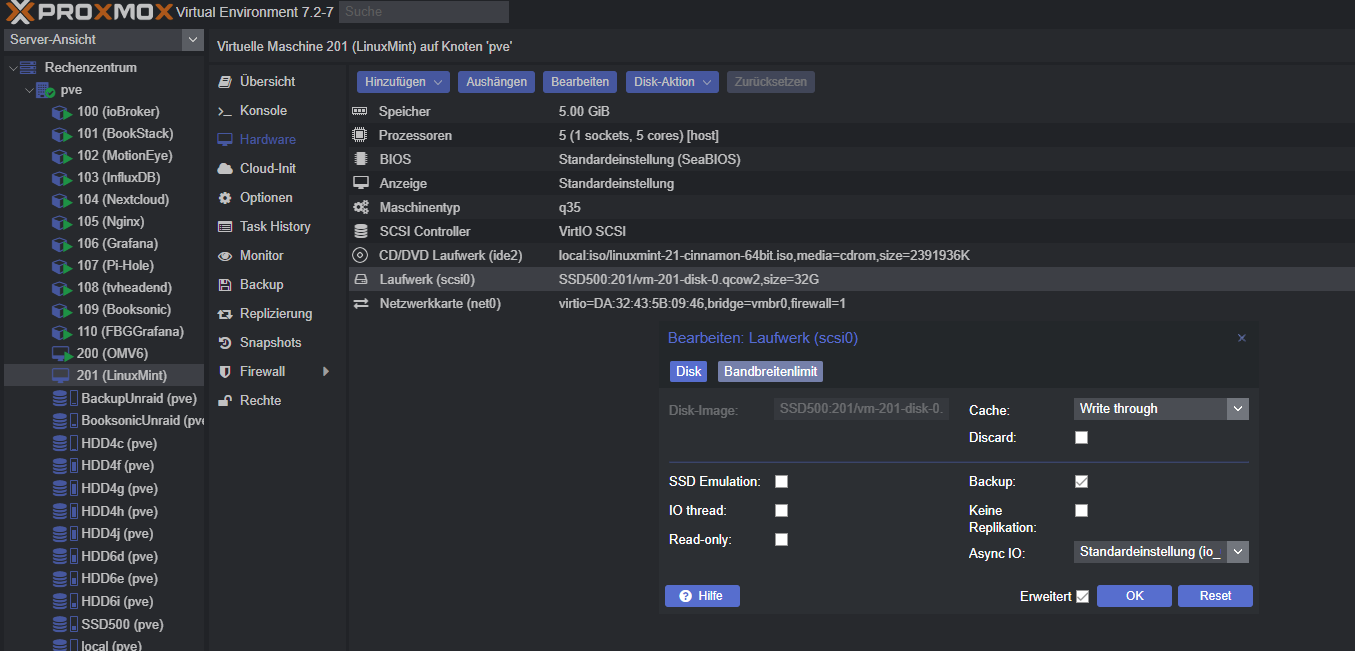The image size is (1355, 651).
Task: Select 201 (LinuxMint) in the tree
Action: [104, 376]
